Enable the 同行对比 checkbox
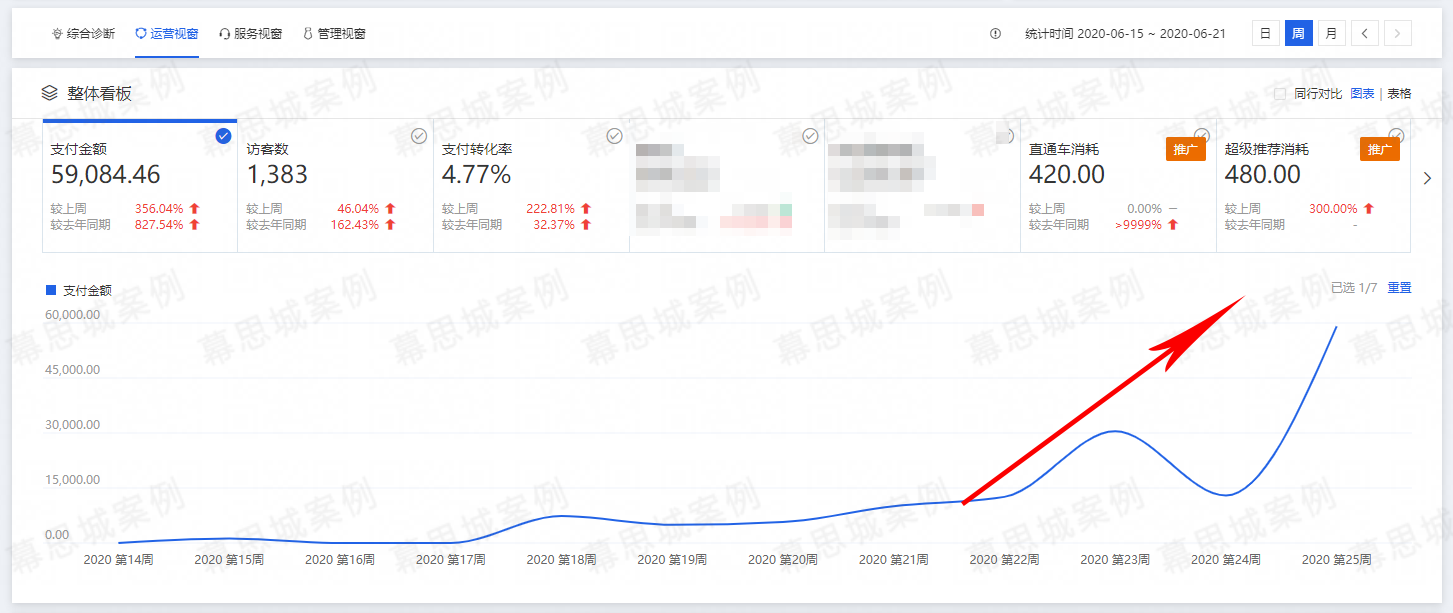The image size is (1453, 613). pos(1279,94)
